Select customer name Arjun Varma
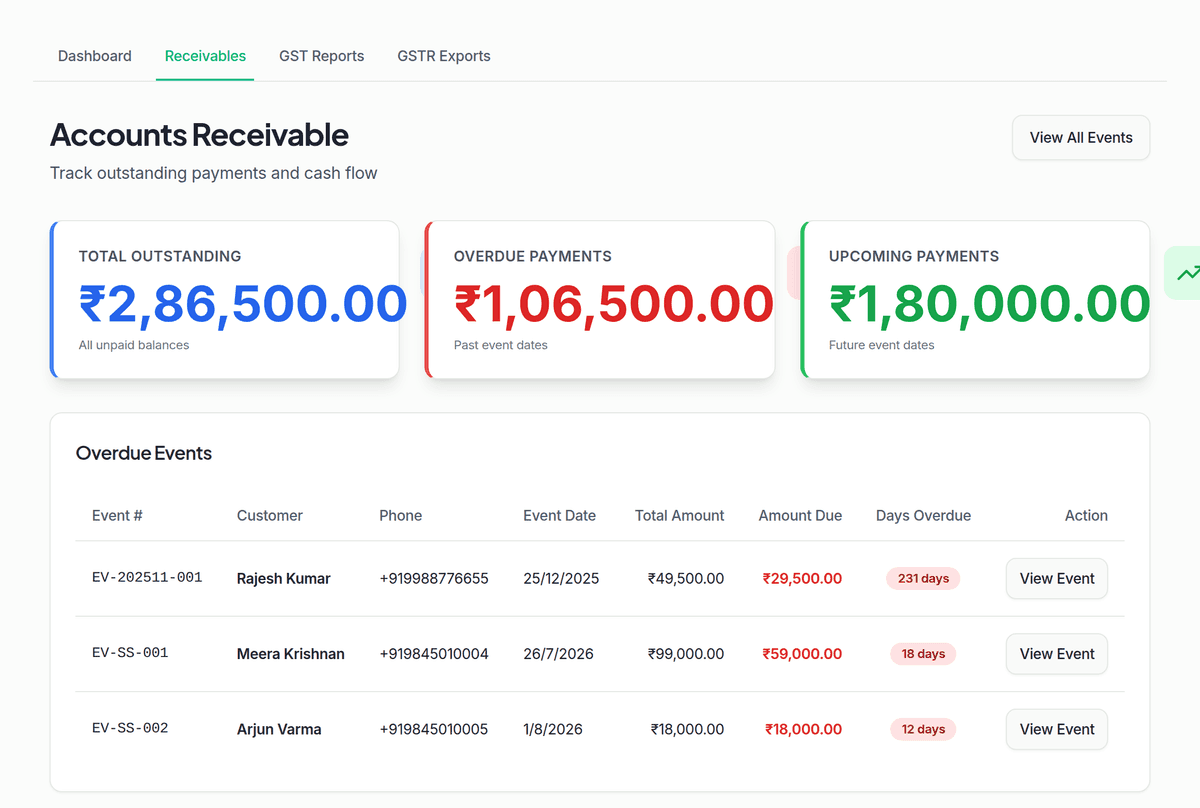The image size is (1200, 808). click(279, 729)
